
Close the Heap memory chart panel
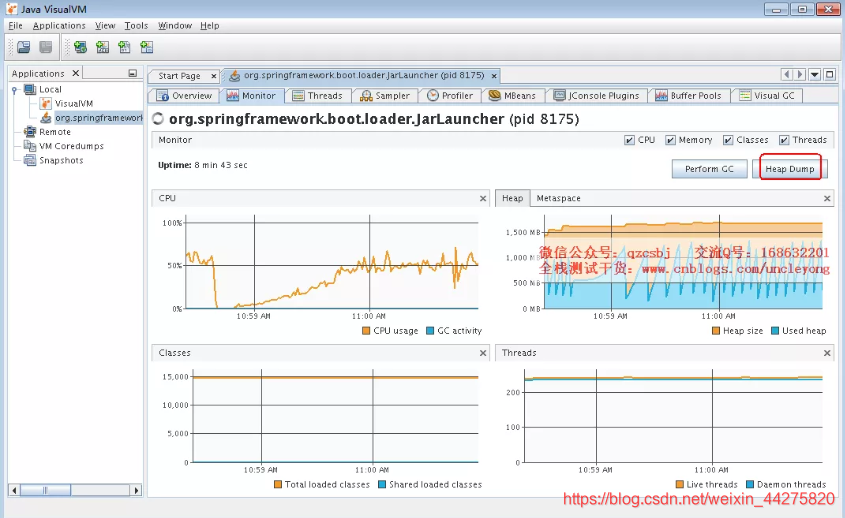[x=827, y=199]
